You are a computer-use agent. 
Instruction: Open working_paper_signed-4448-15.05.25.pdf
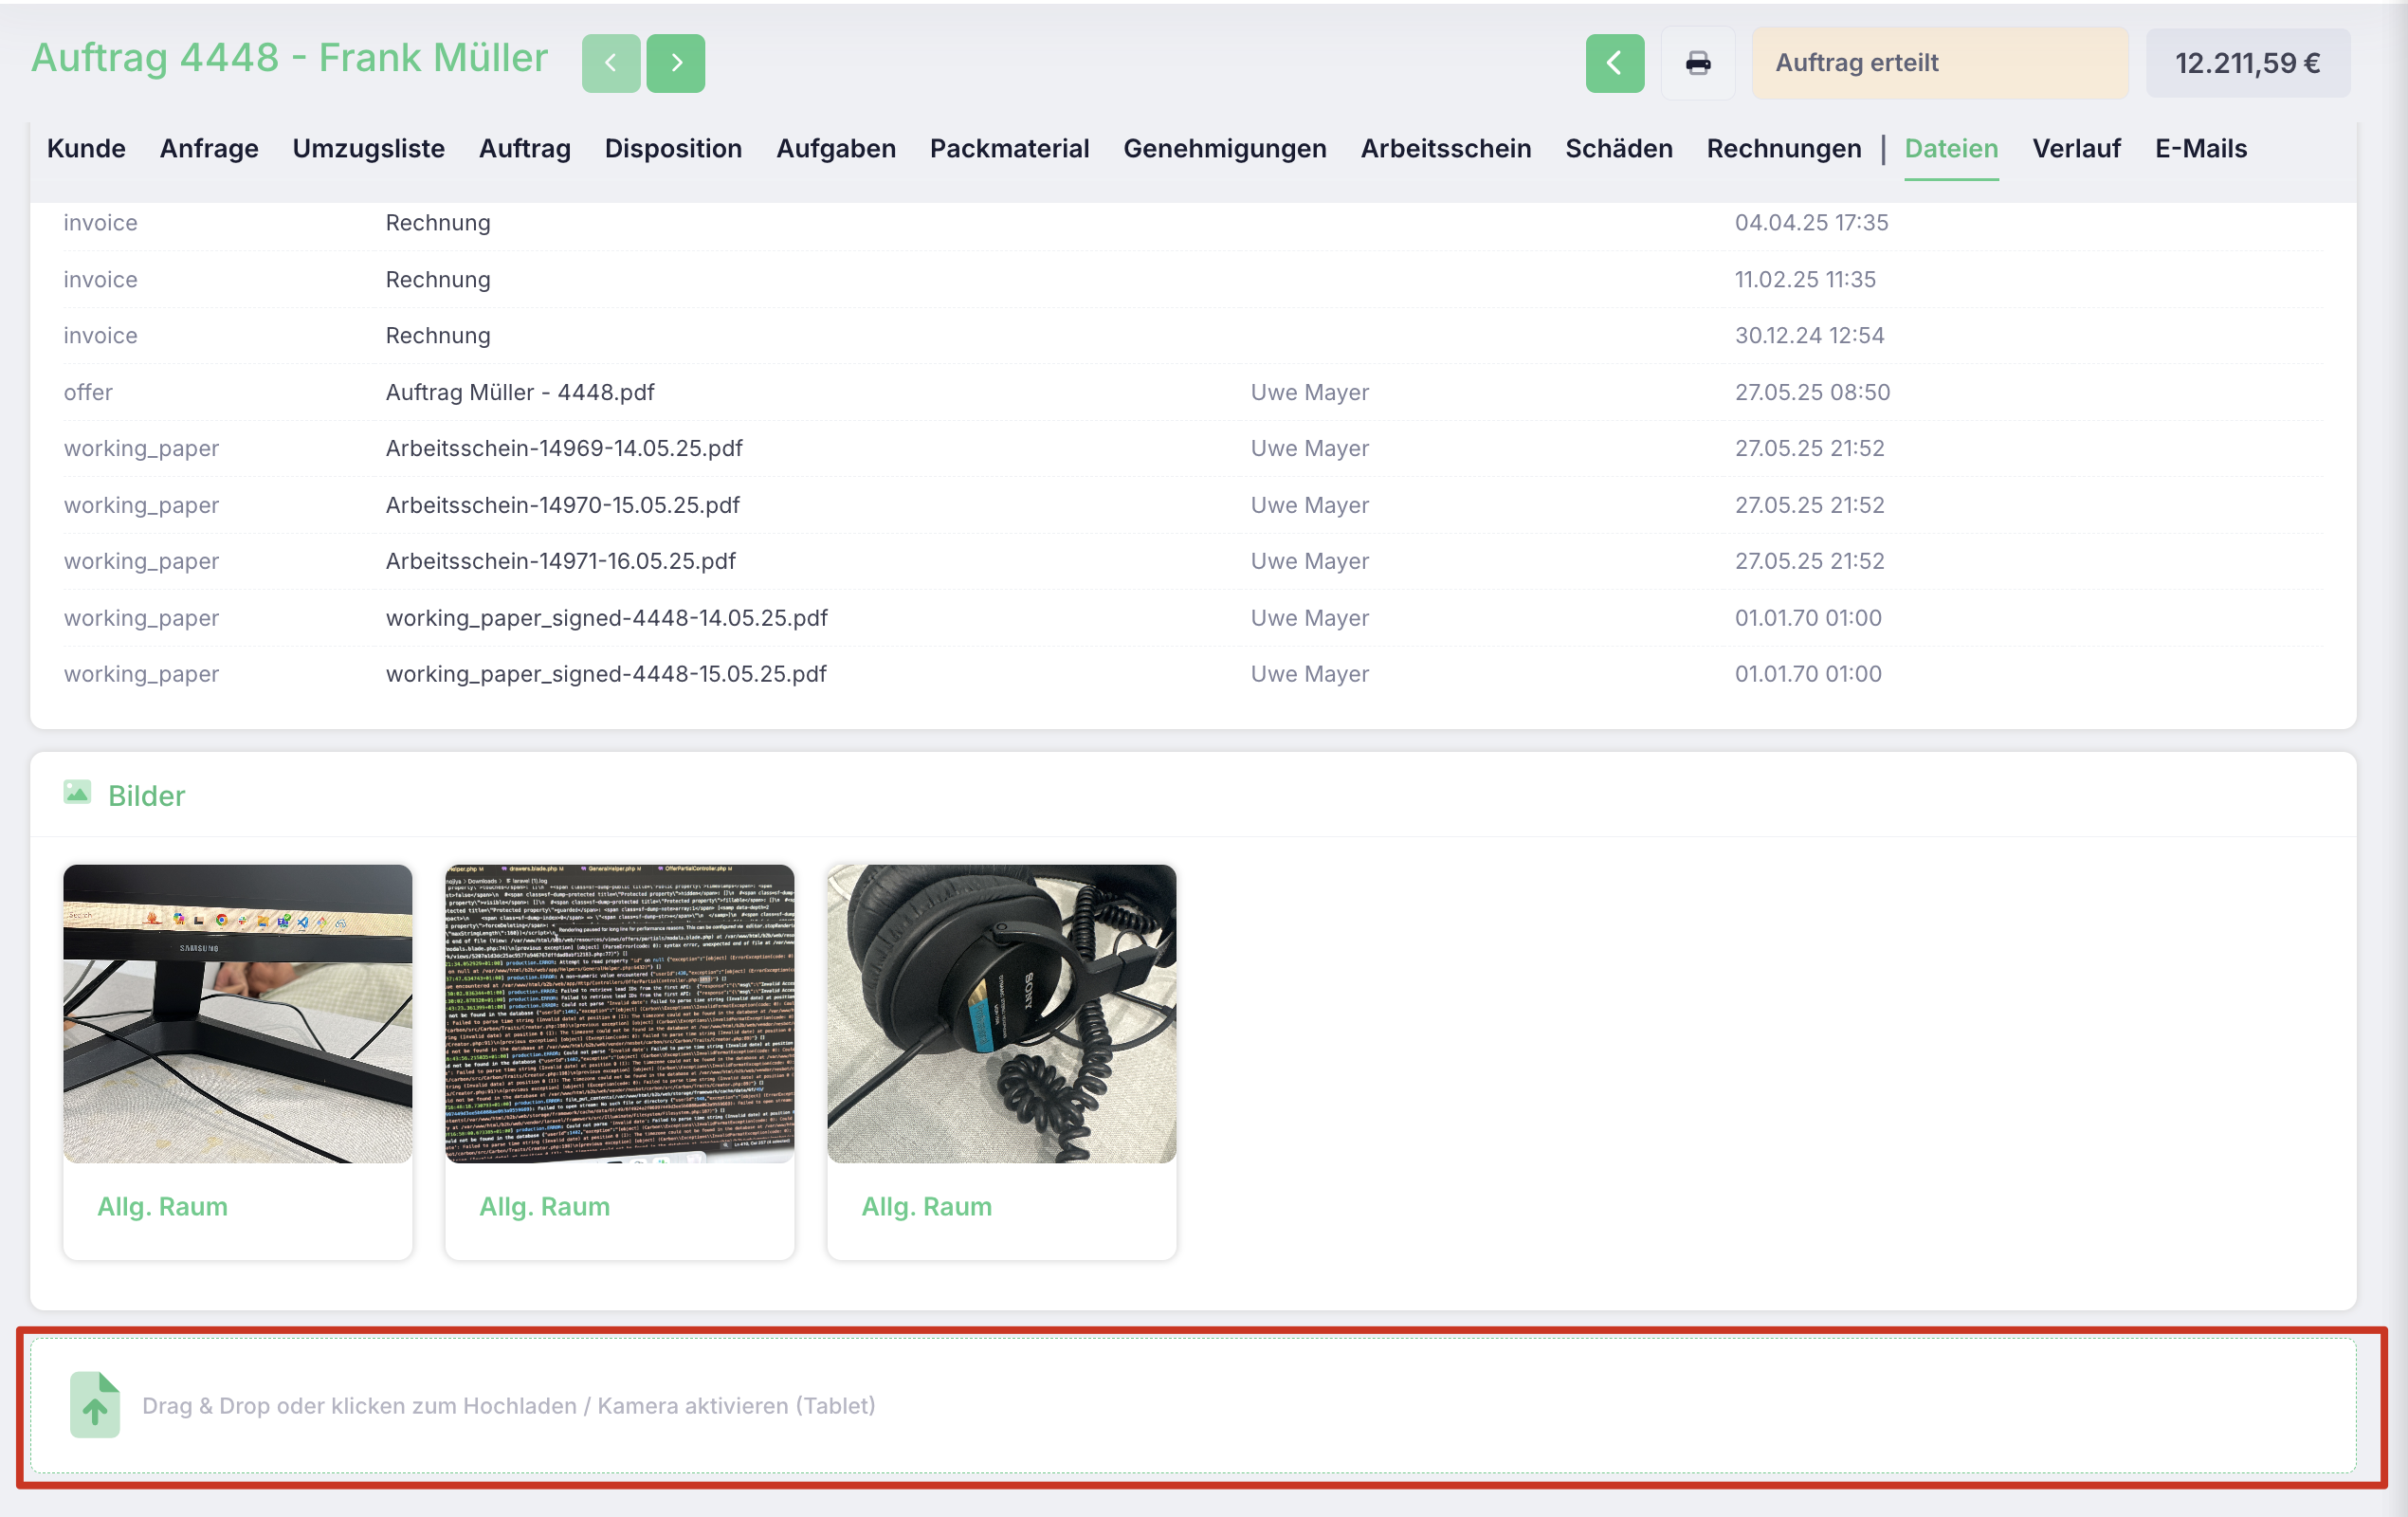(x=606, y=675)
